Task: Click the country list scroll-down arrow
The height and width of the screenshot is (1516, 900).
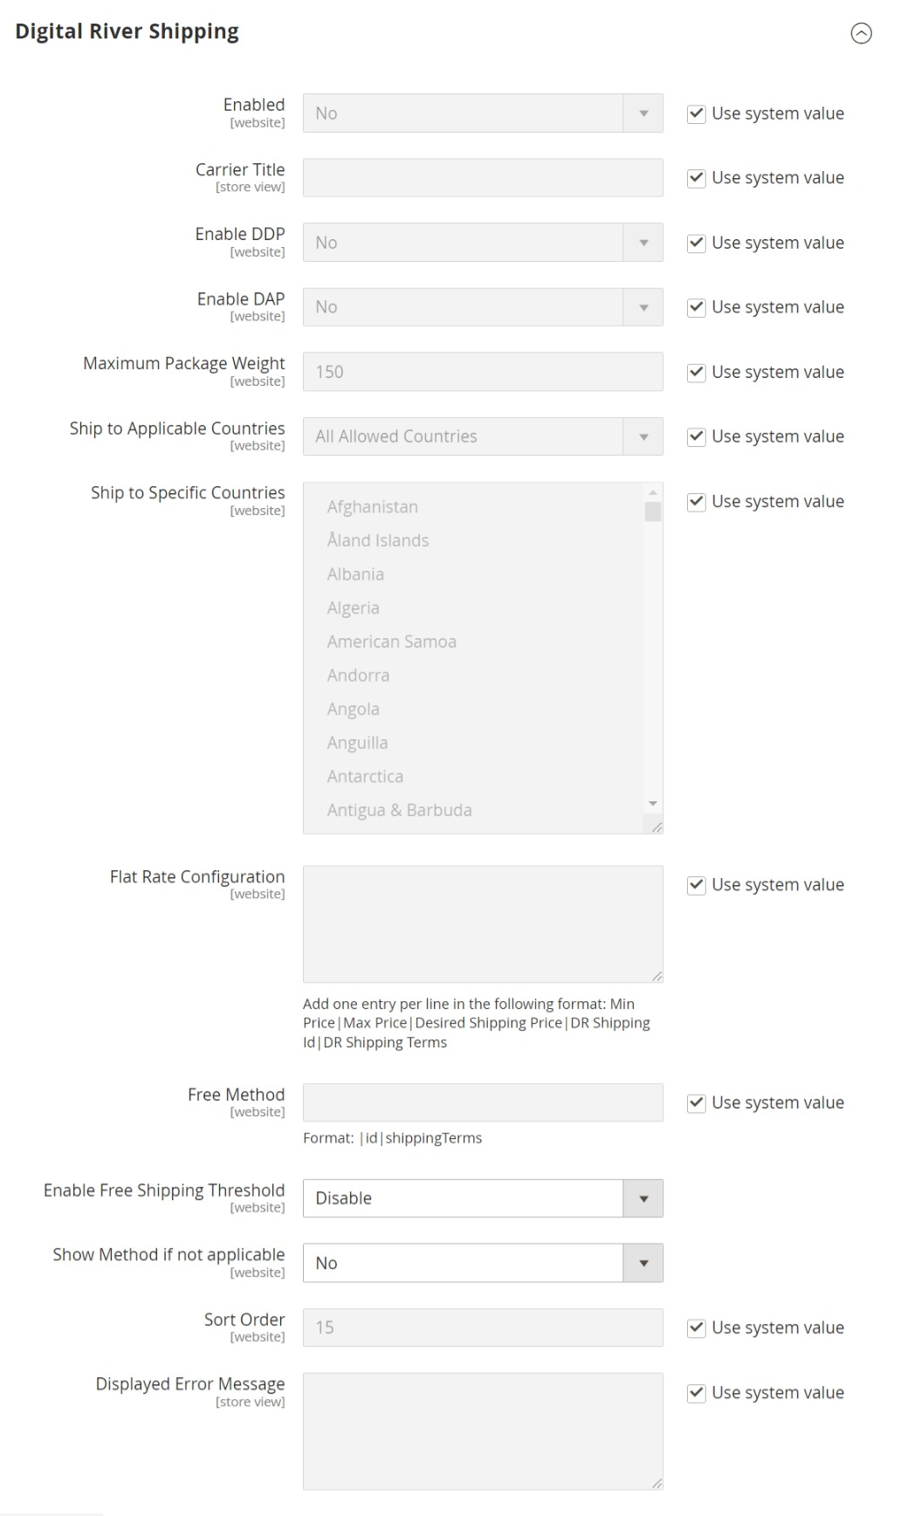Action: (x=653, y=804)
